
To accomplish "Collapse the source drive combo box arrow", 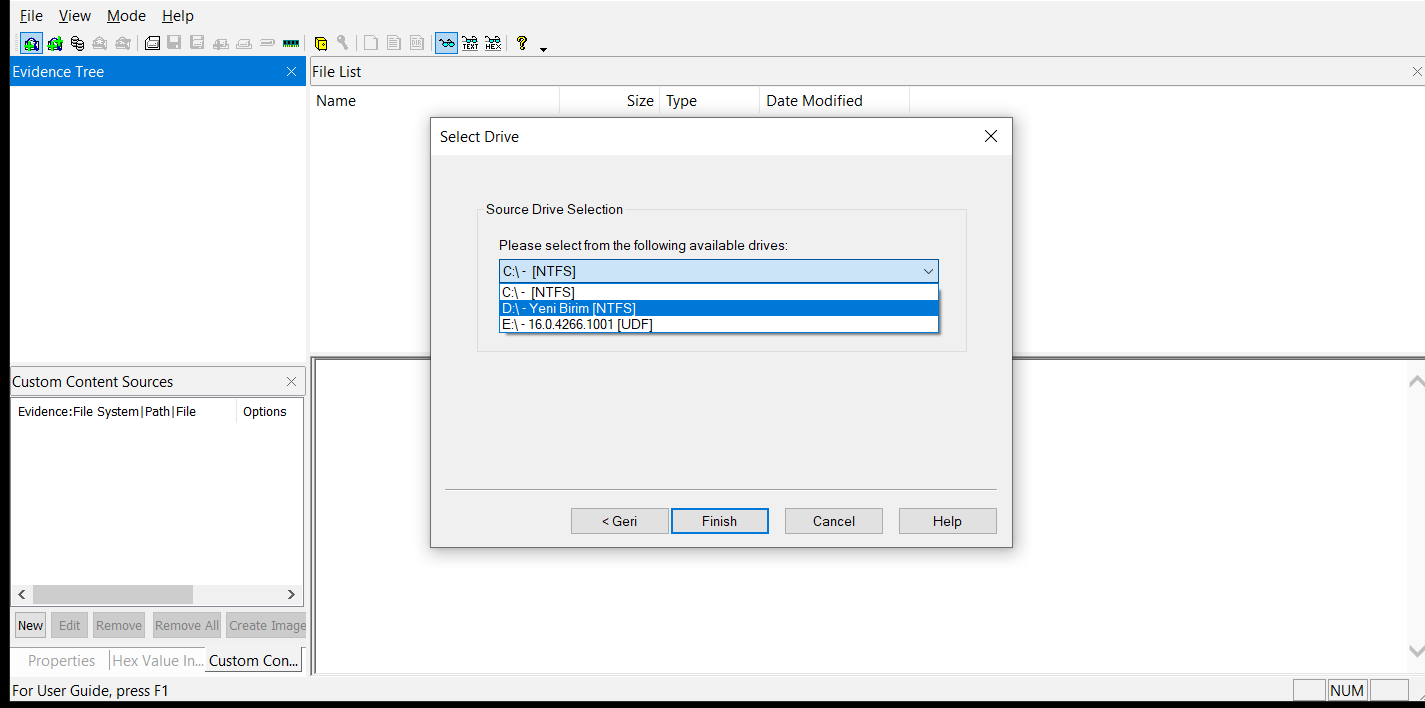I will [x=928, y=271].
